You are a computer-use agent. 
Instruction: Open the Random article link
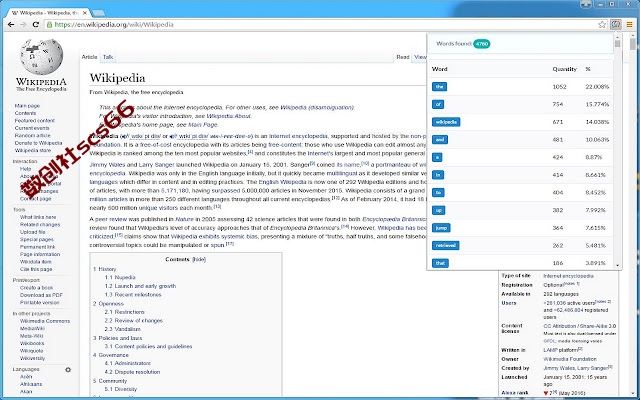[x=33, y=135]
